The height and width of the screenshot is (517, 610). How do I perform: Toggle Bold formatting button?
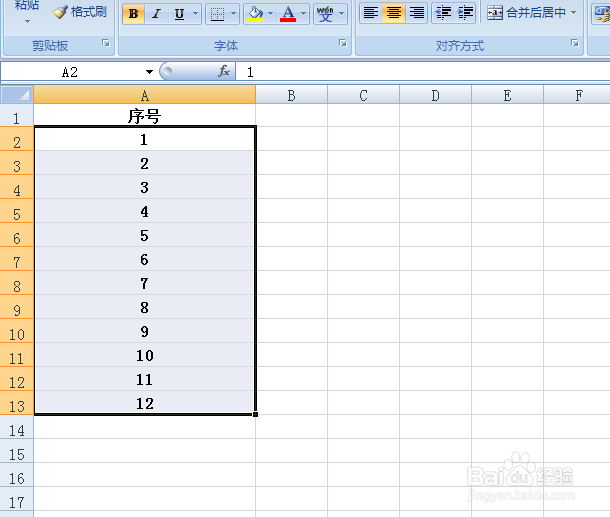point(133,14)
